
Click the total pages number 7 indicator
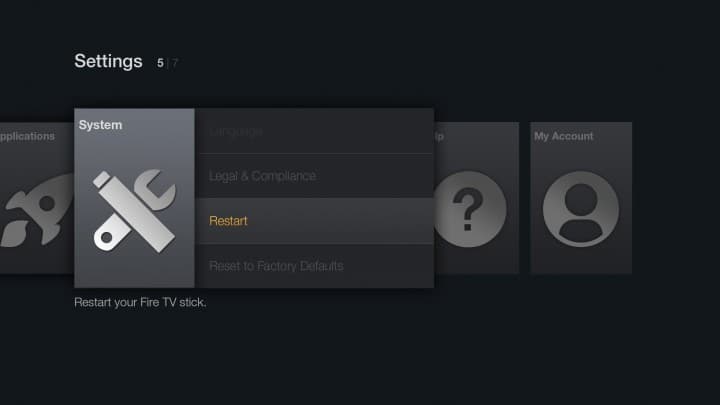[x=175, y=63]
